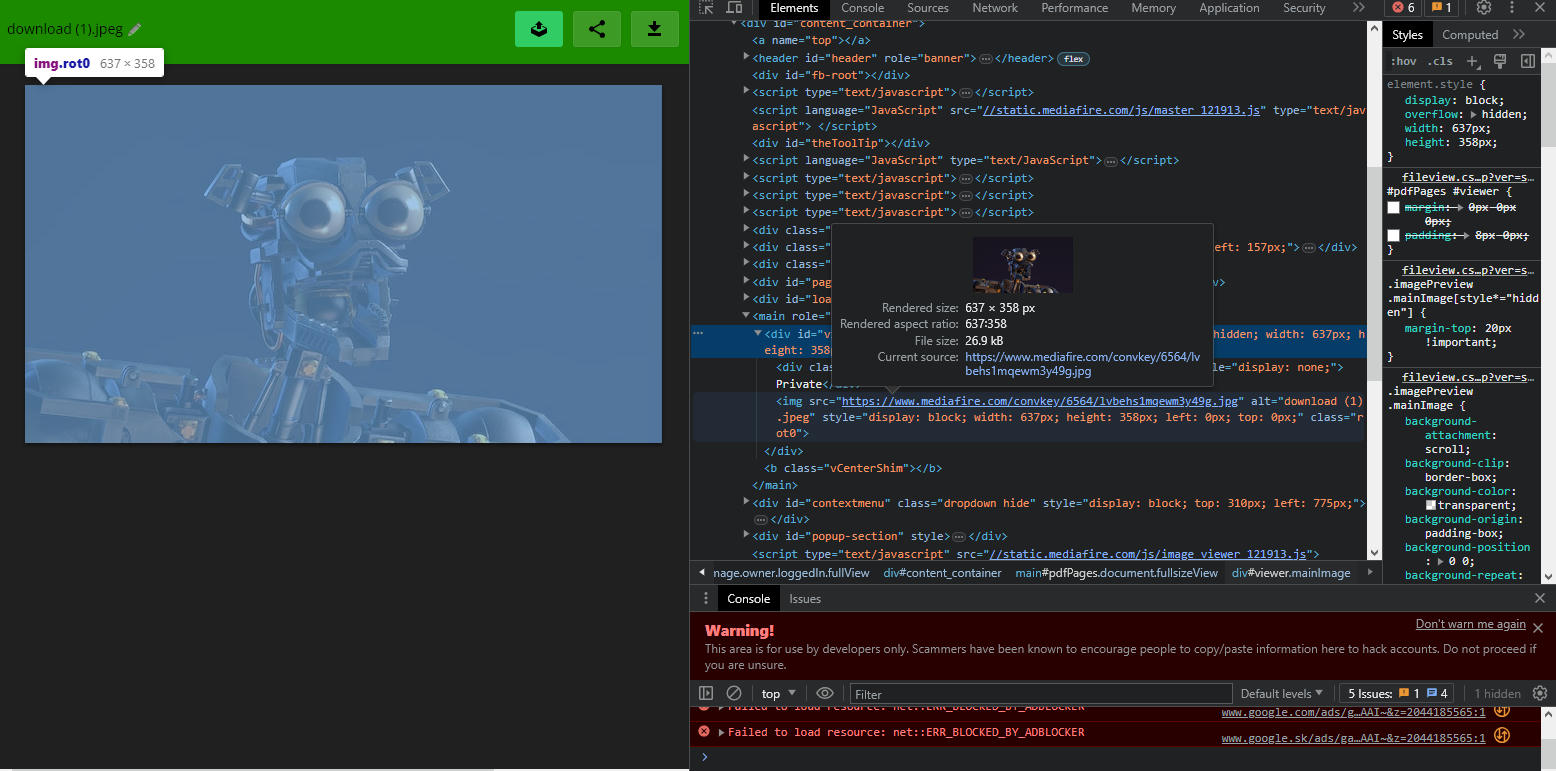Click the pencil icon beside download (1).jpeg
Viewport: 1556px width, 771px height.
coord(135,29)
